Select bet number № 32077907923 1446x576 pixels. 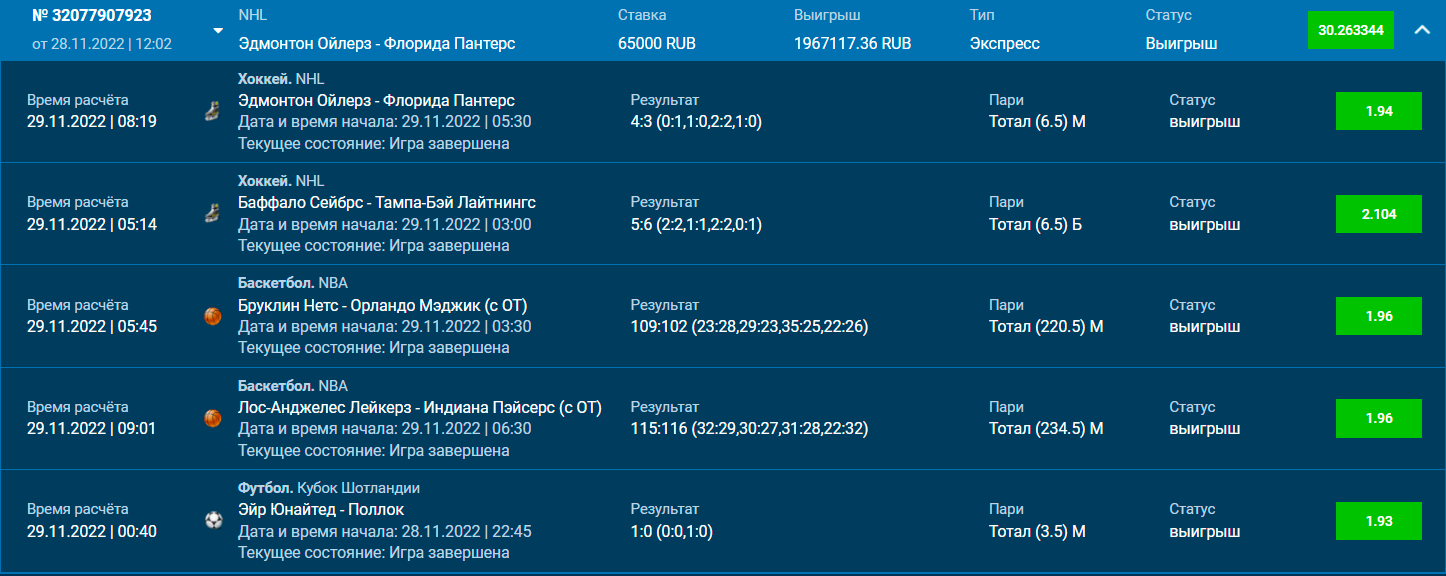[92, 17]
